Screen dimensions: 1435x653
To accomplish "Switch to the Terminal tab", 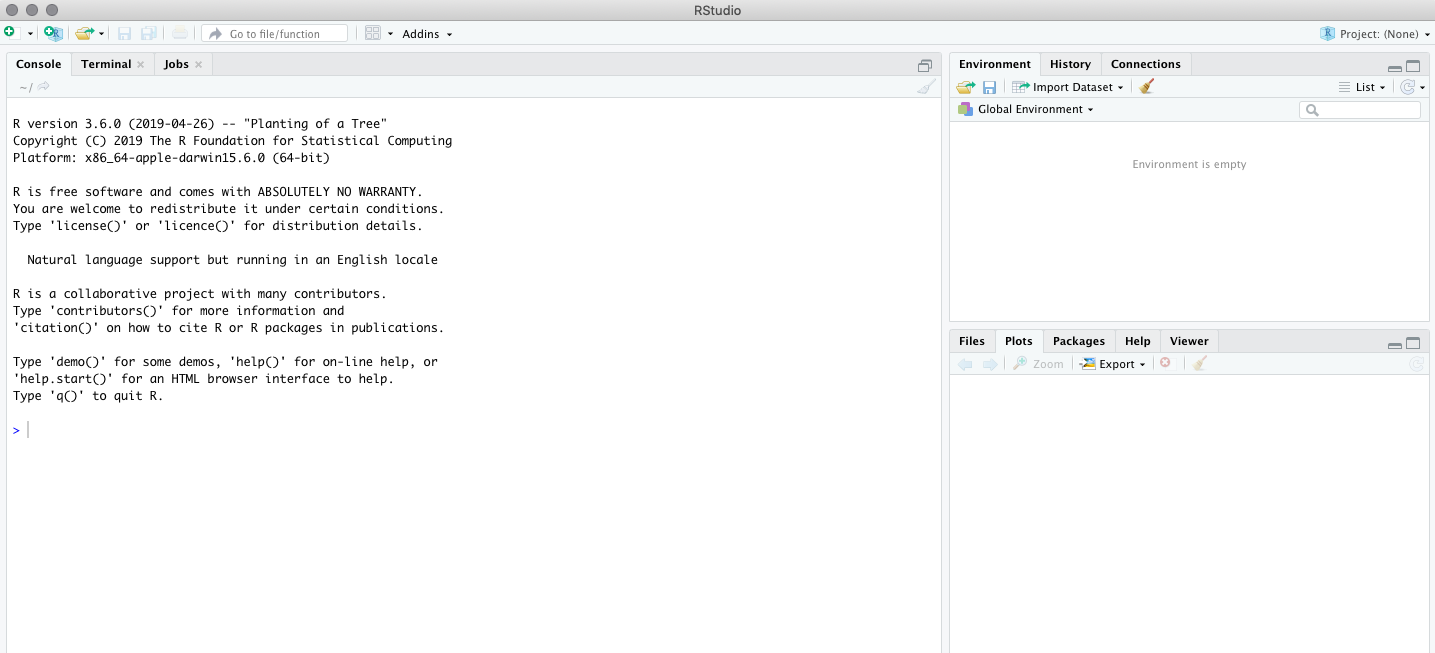I will click(x=106, y=64).
